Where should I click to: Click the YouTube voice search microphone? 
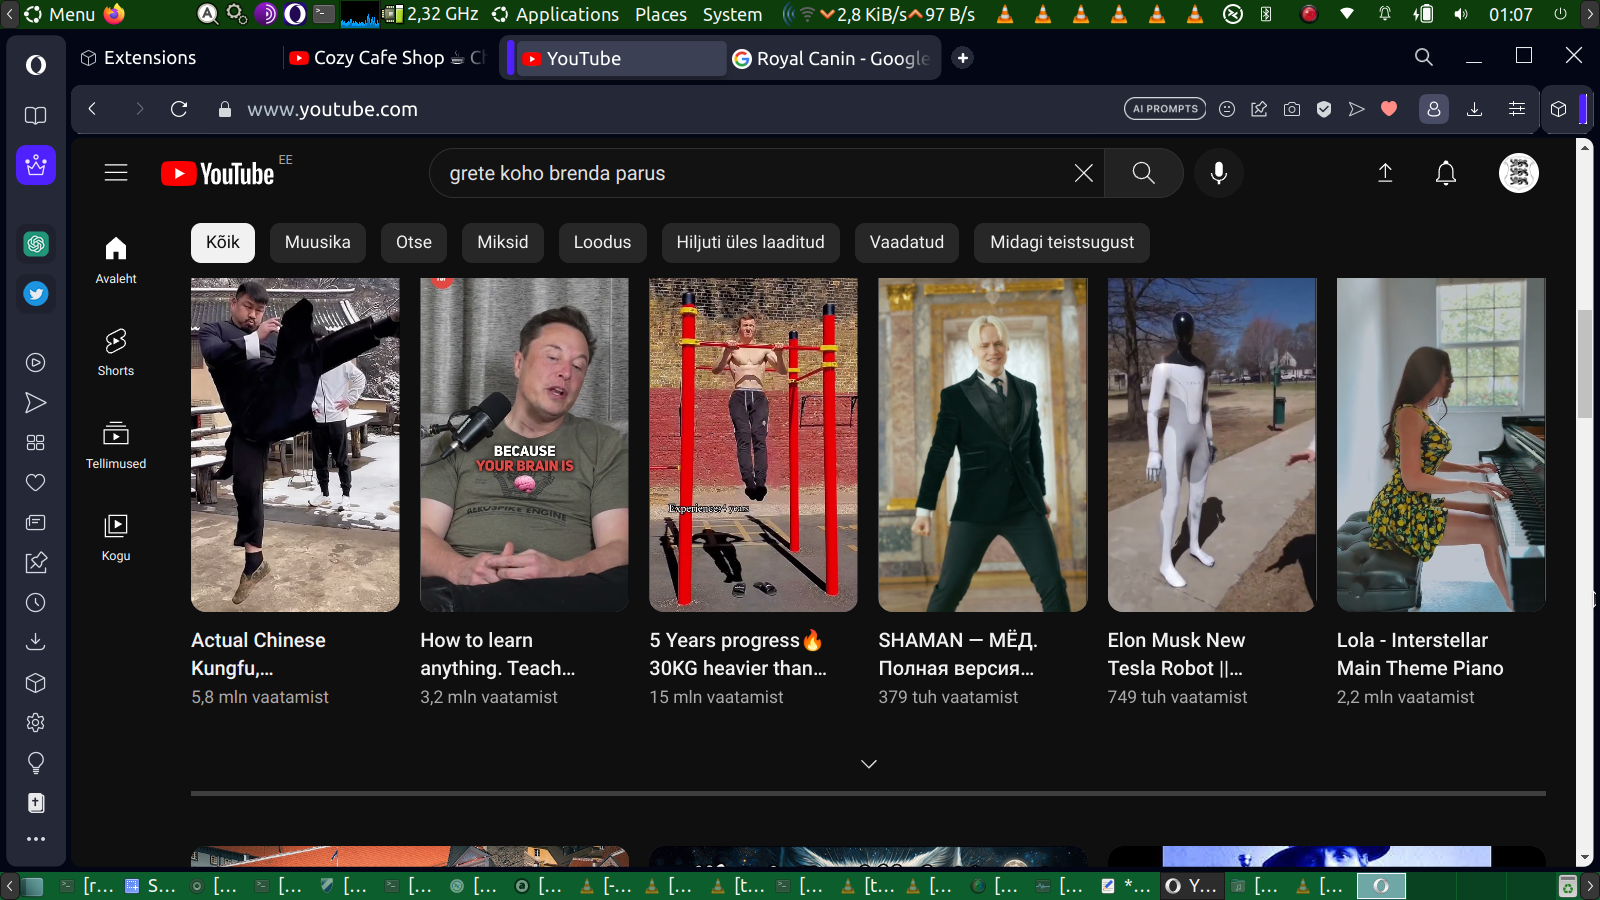coord(1218,173)
